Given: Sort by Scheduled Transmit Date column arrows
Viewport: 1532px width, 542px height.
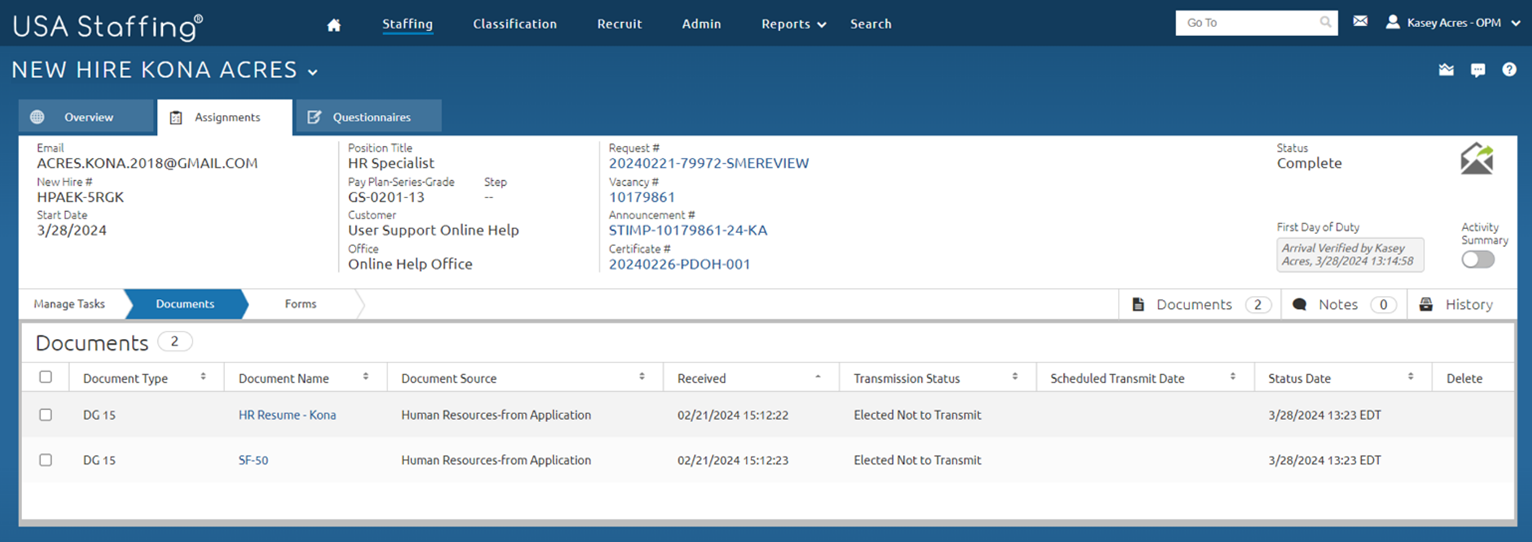Looking at the screenshot, I should coord(1232,377).
